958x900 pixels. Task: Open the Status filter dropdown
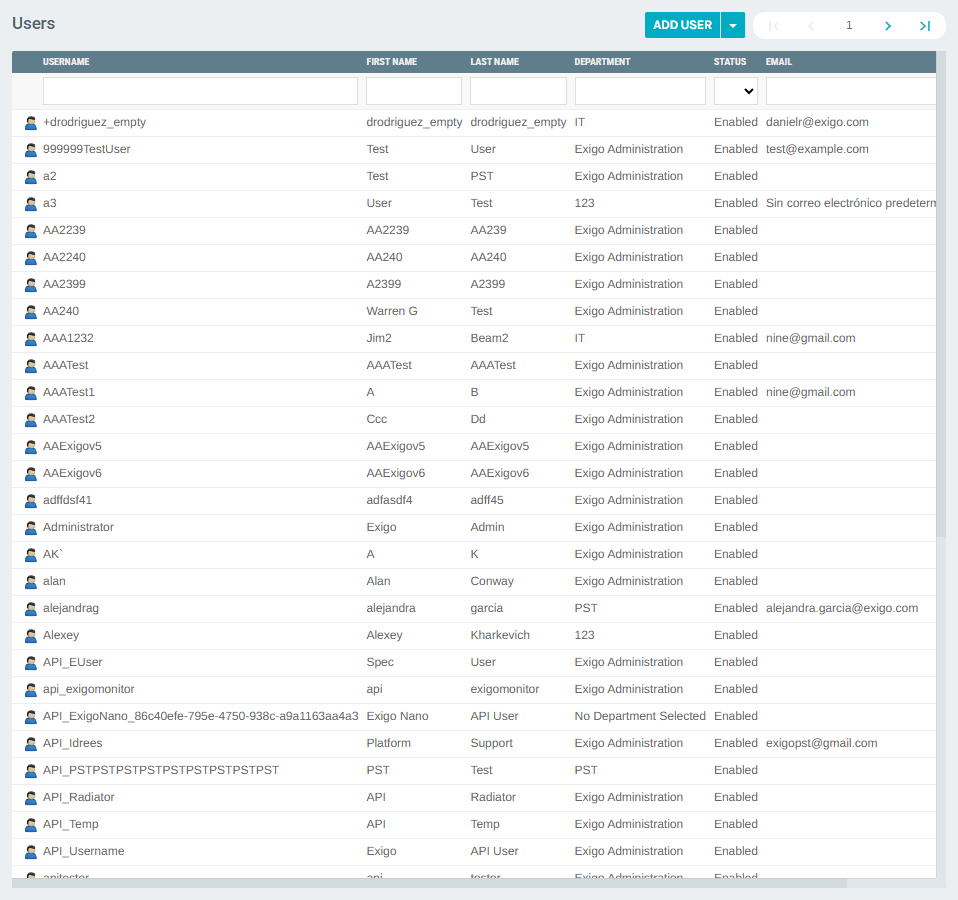click(x=735, y=91)
